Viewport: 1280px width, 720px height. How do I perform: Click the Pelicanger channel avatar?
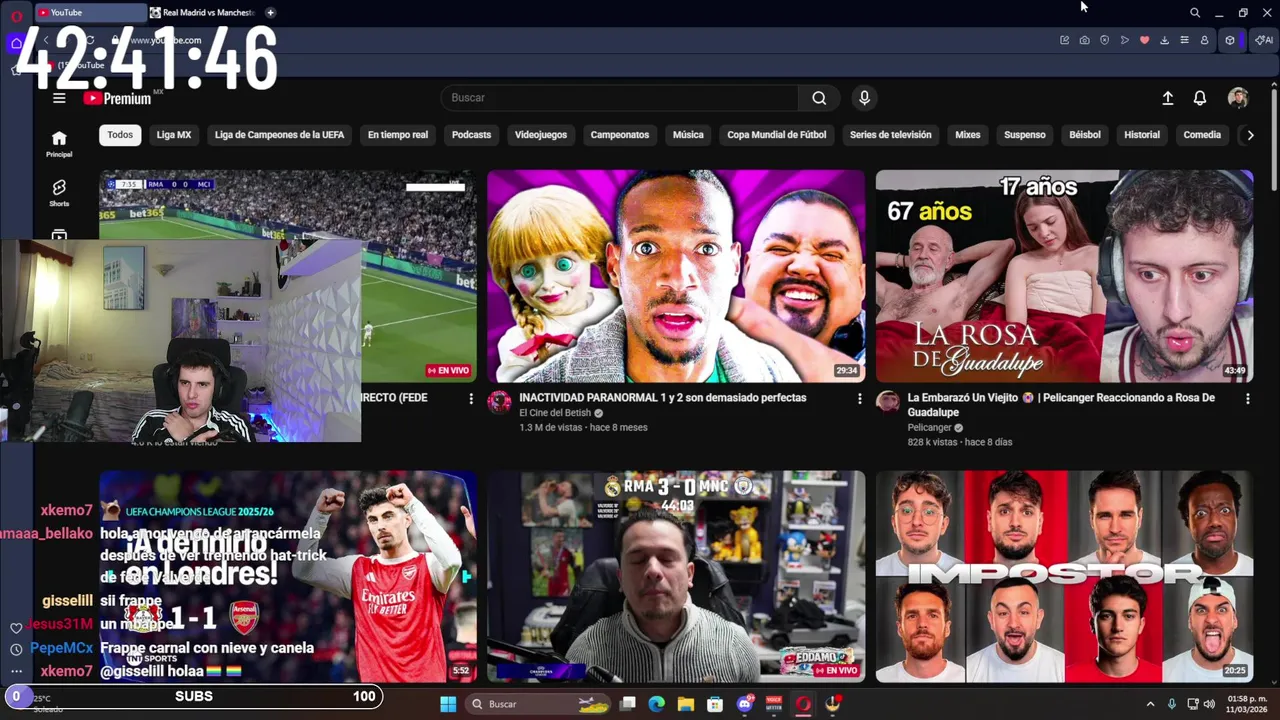[887, 402]
